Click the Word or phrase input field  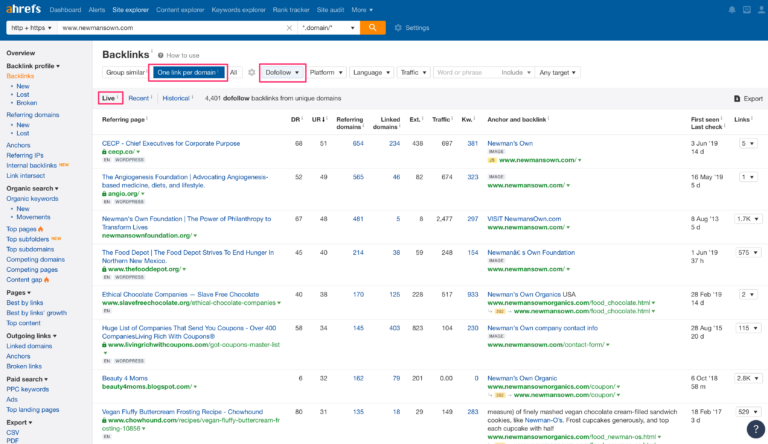[465, 73]
